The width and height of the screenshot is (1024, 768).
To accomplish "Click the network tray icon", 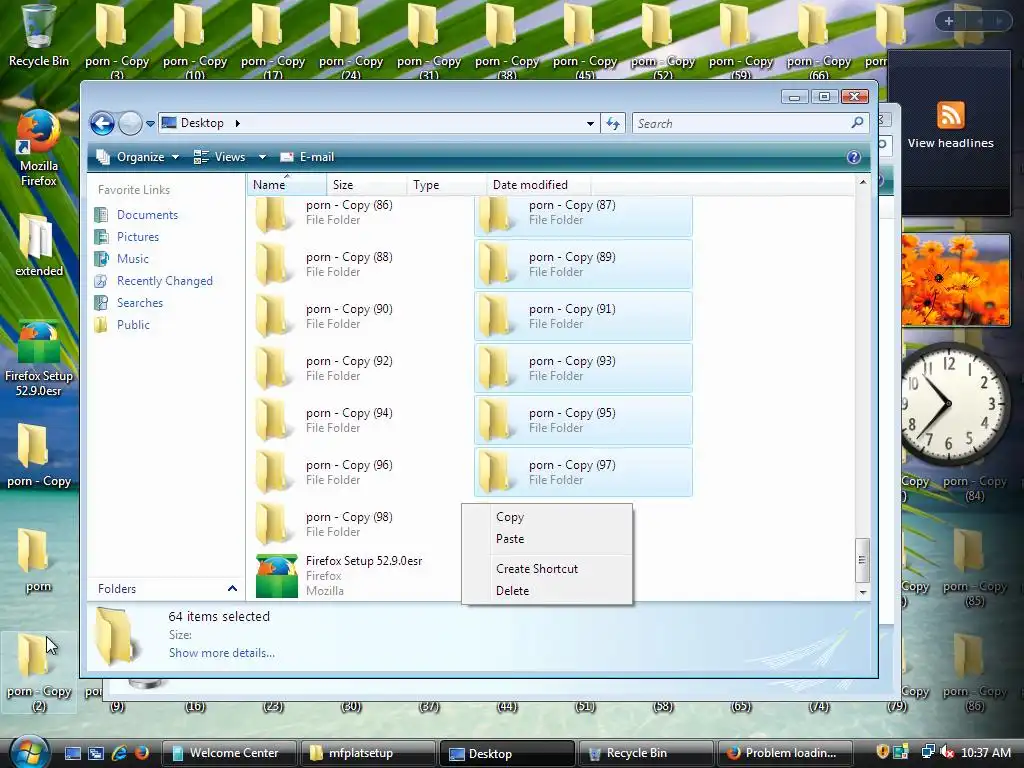I will (x=928, y=753).
